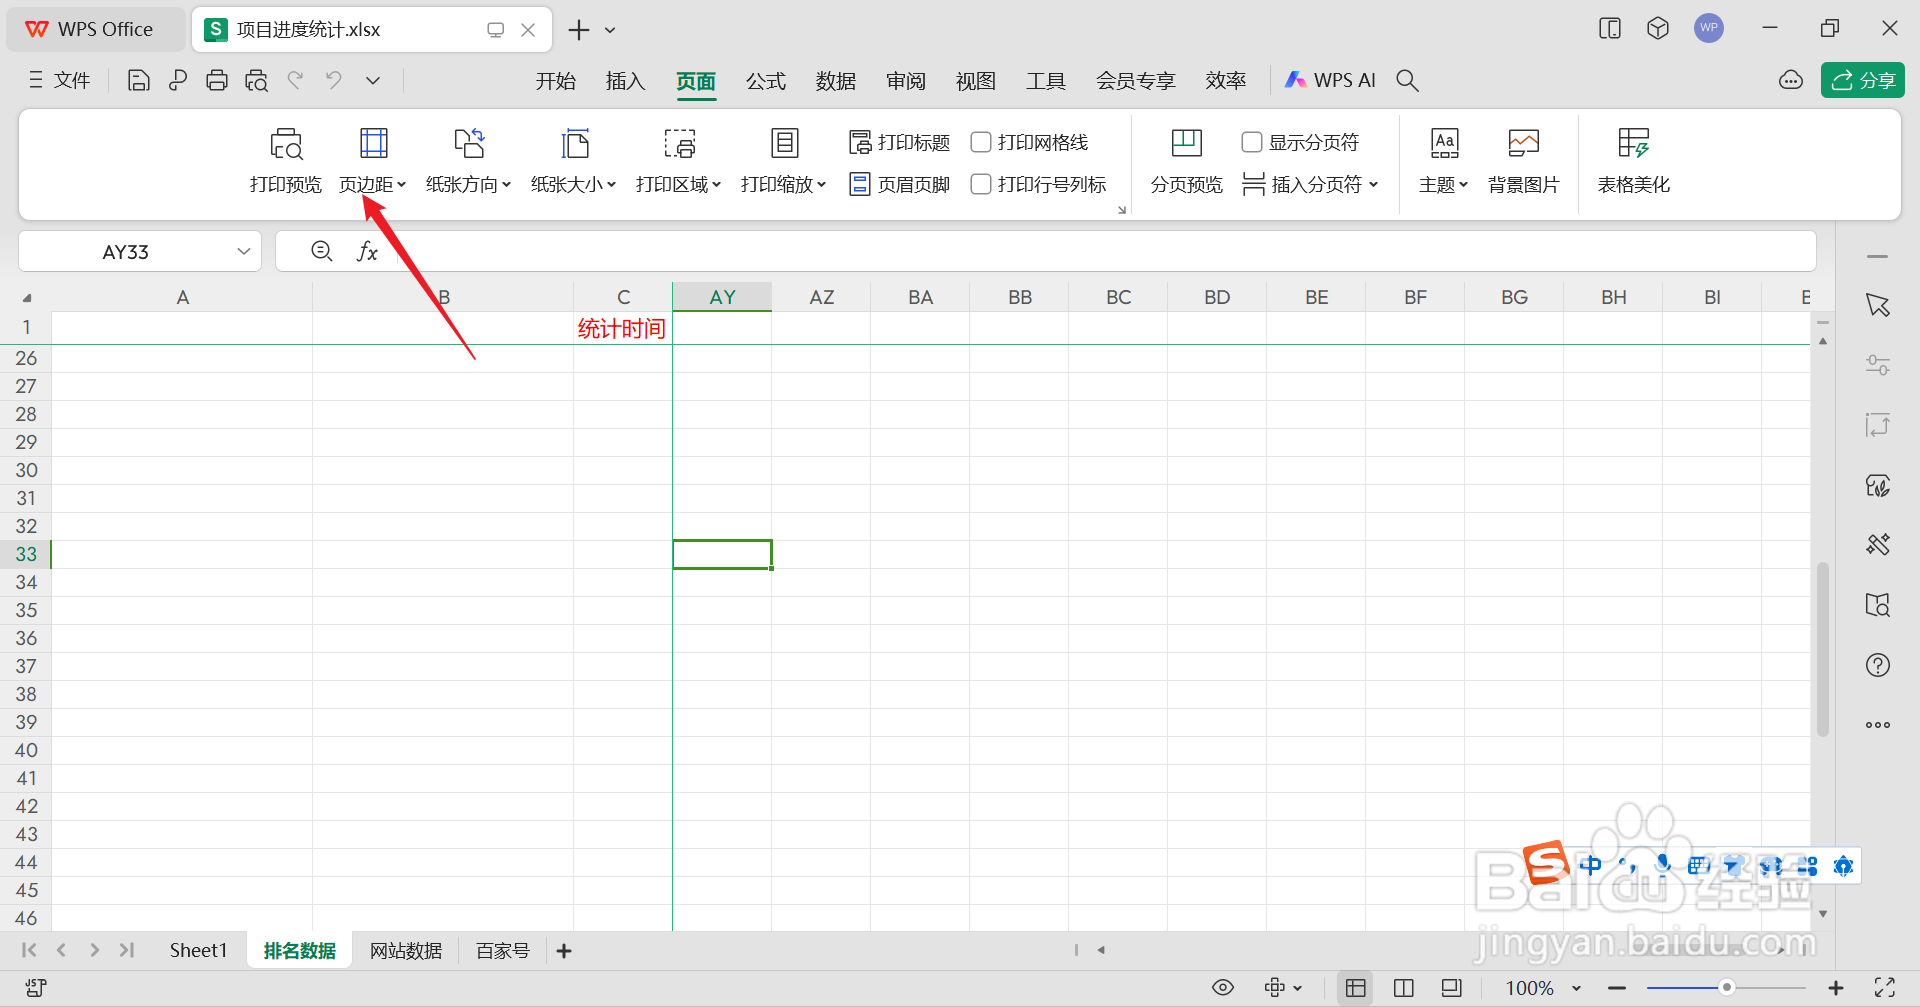Toggle 显示分页符 checkbox
1920x1007 pixels.
[x=1252, y=143]
